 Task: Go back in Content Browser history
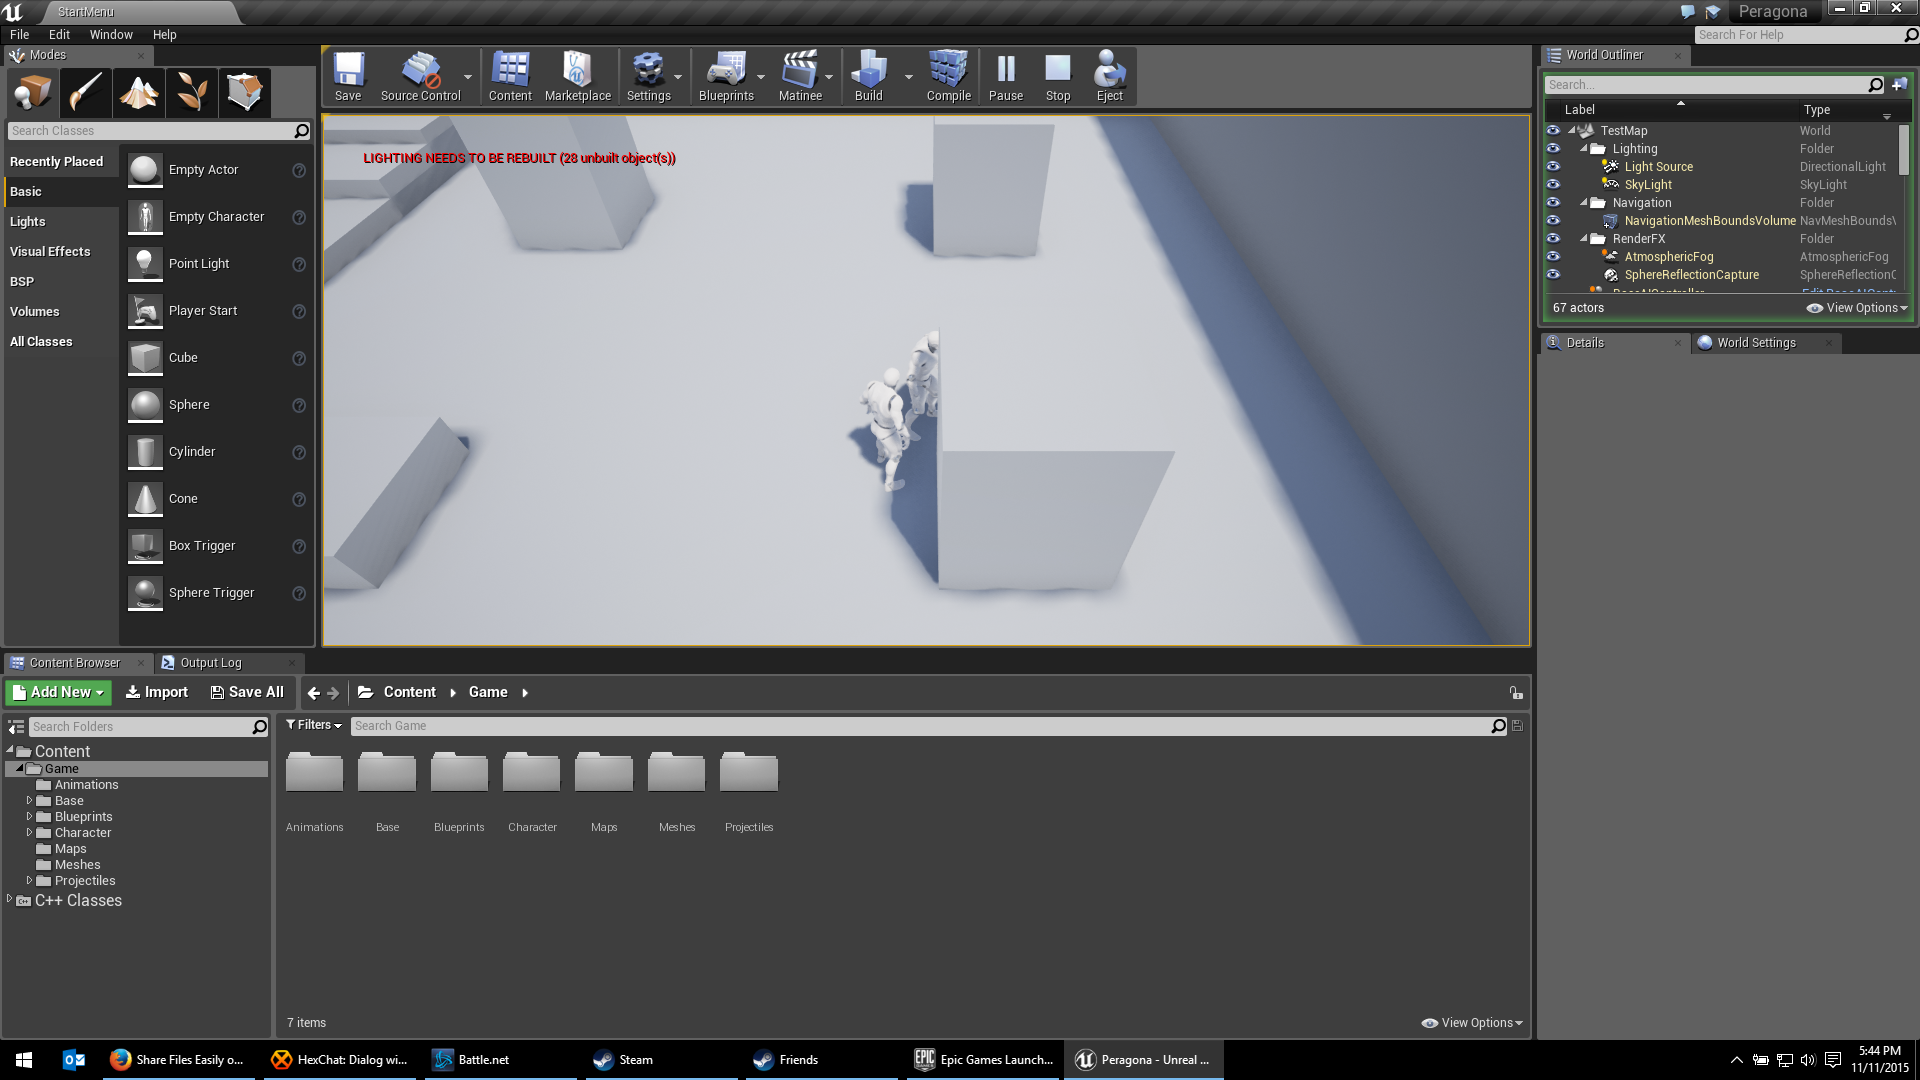click(314, 692)
